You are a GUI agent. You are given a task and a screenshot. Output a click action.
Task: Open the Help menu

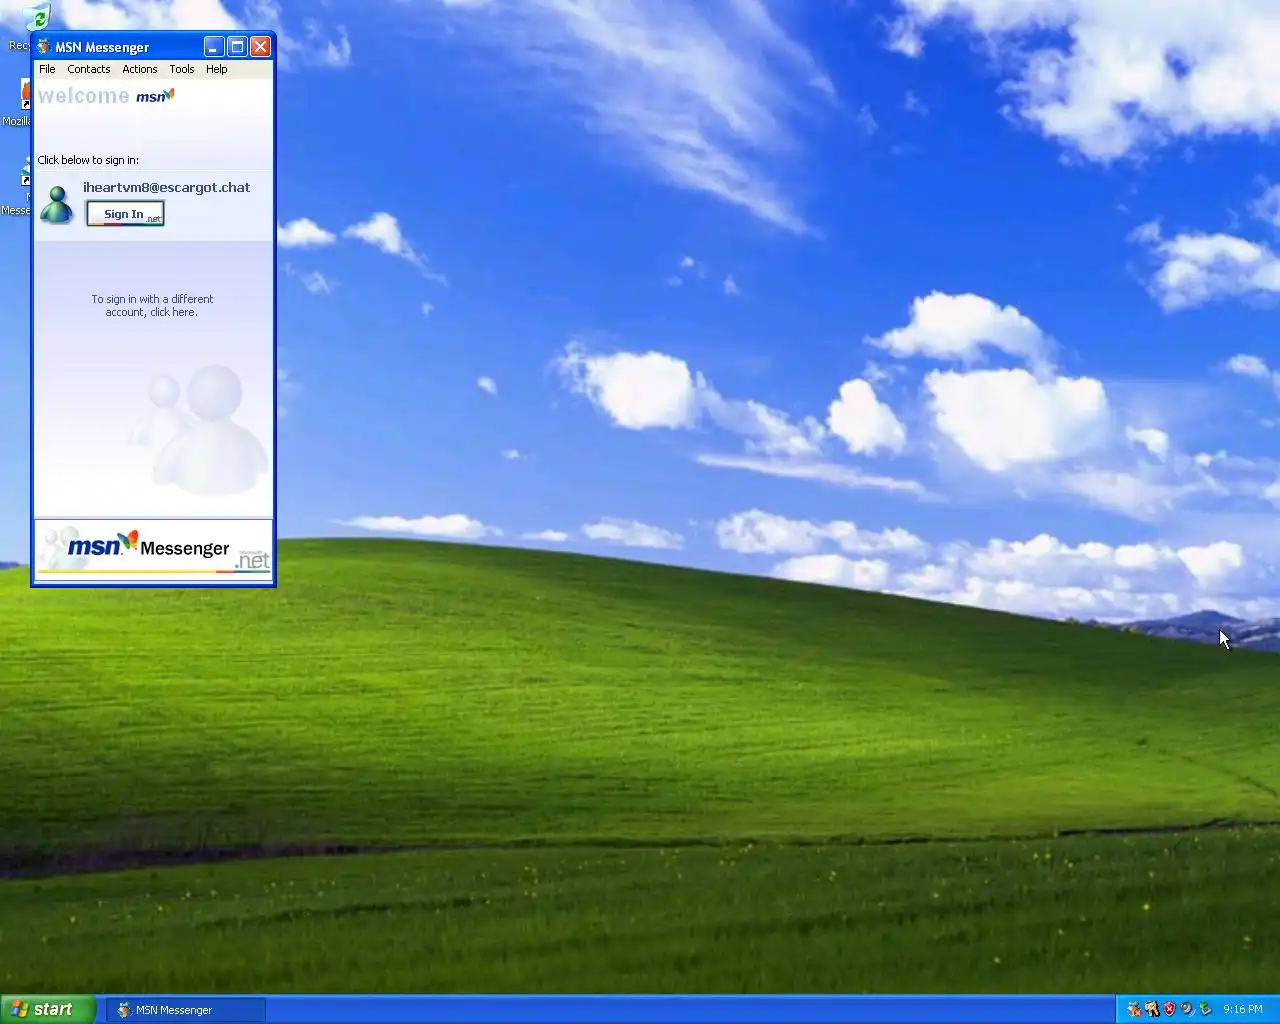click(x=217, y=69)
